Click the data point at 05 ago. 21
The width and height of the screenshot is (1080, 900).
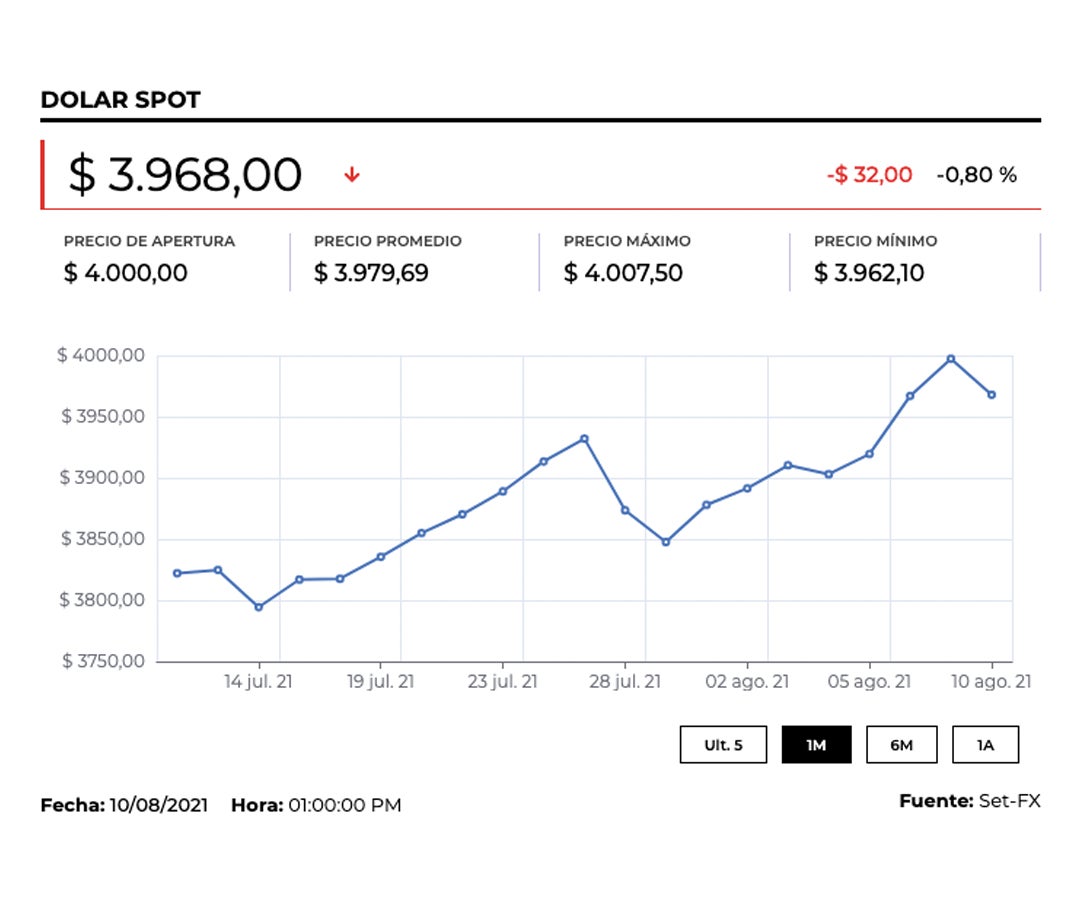[x=869, y=454]
